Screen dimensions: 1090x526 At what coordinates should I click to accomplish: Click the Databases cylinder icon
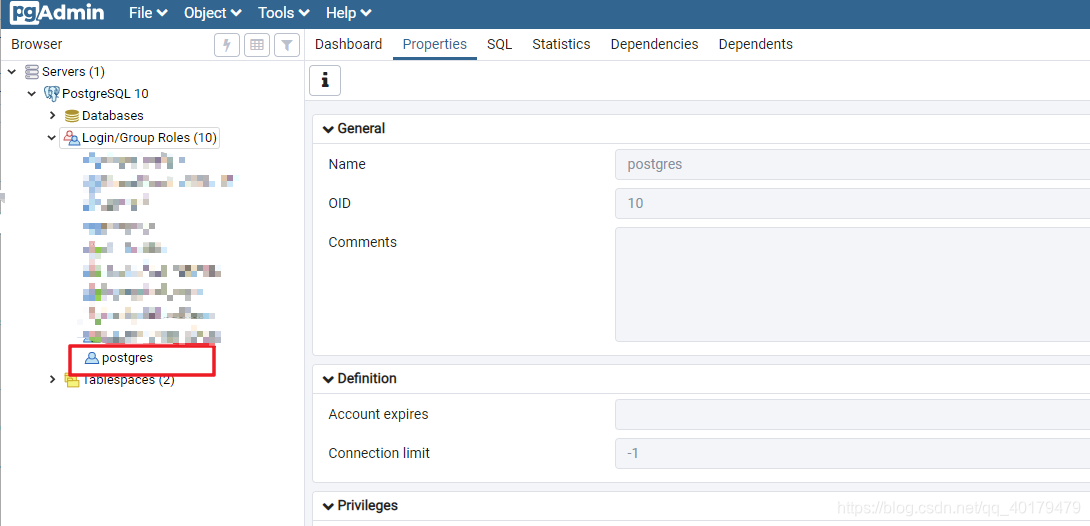pyautogui.click(x=72, y=115)
